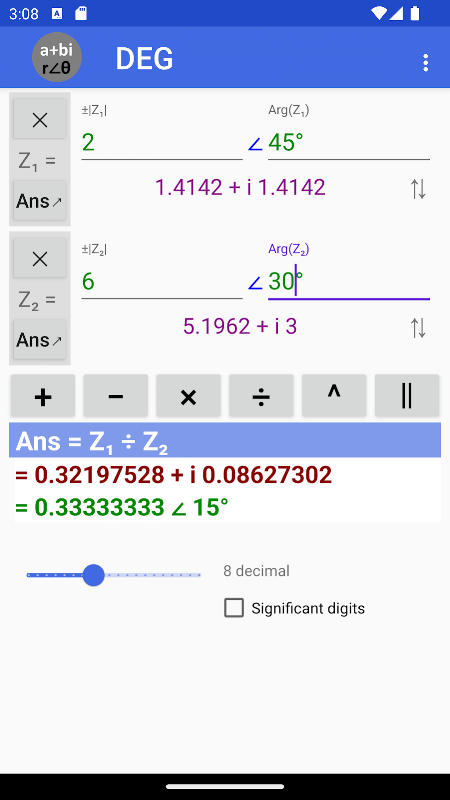Edit the |Z1| magnitude field
The image size is (450, 800).
click(x=162, y=143)
